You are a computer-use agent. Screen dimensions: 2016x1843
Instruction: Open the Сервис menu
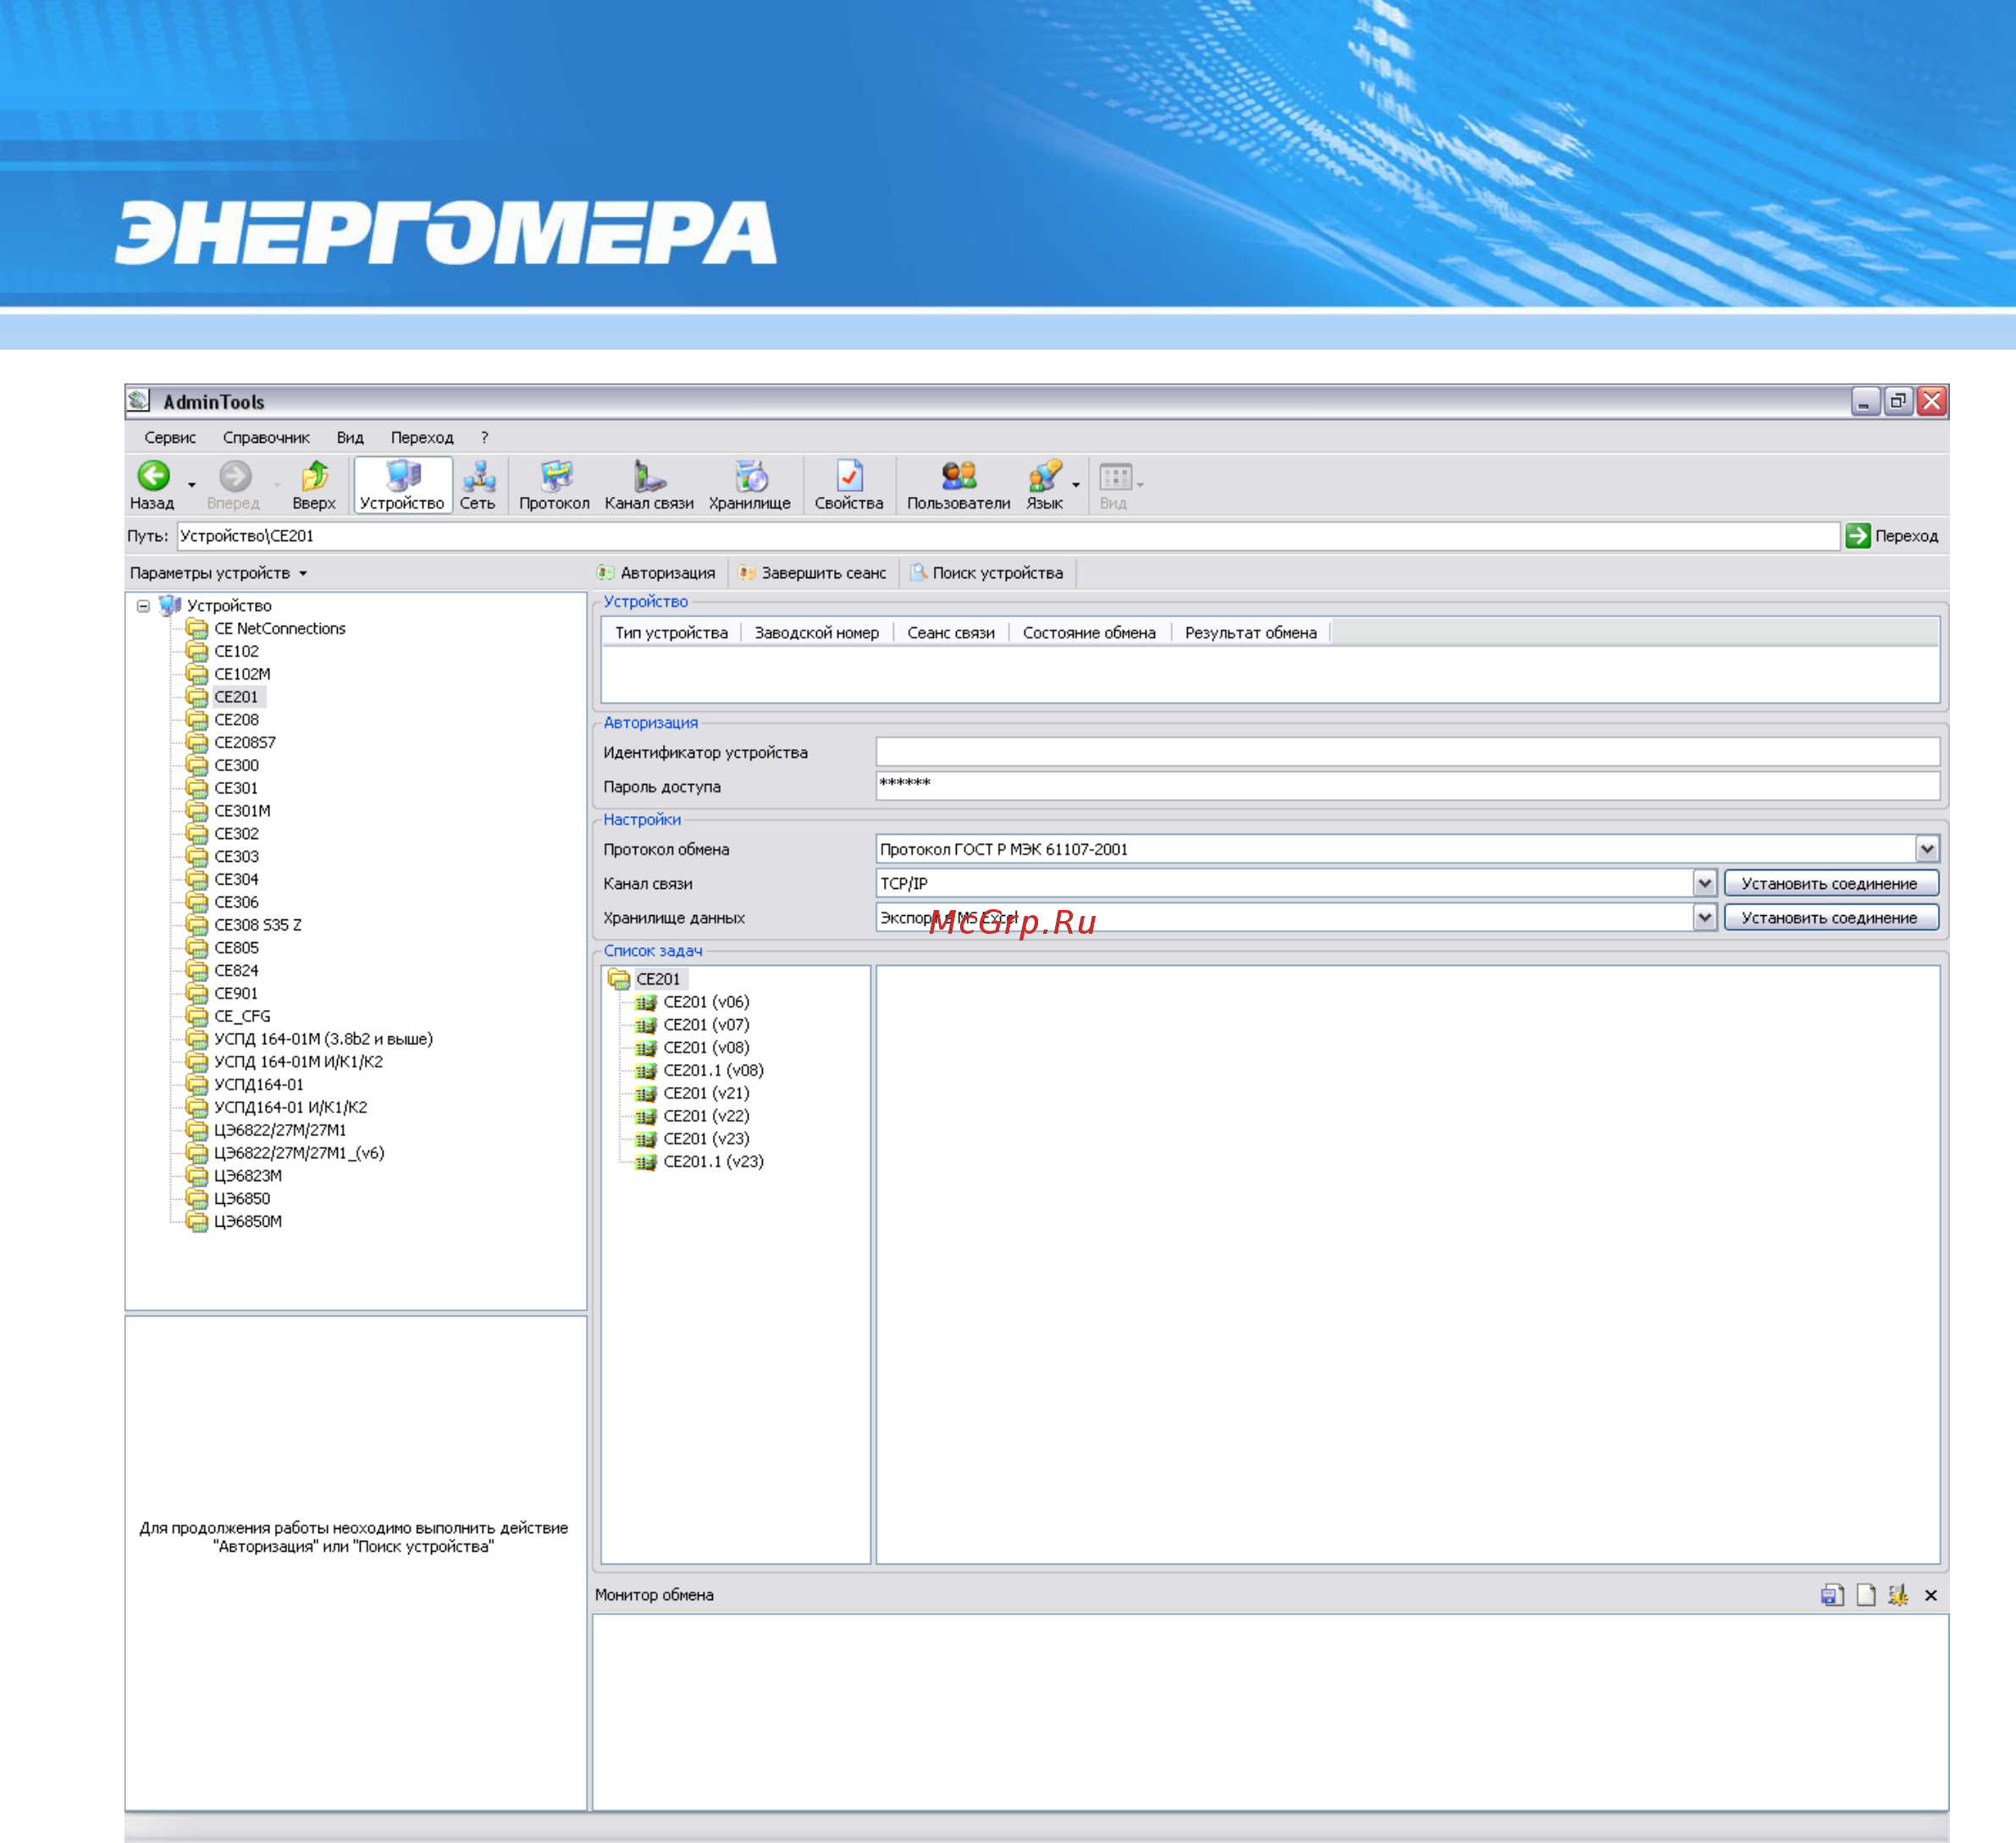(170, 437)
